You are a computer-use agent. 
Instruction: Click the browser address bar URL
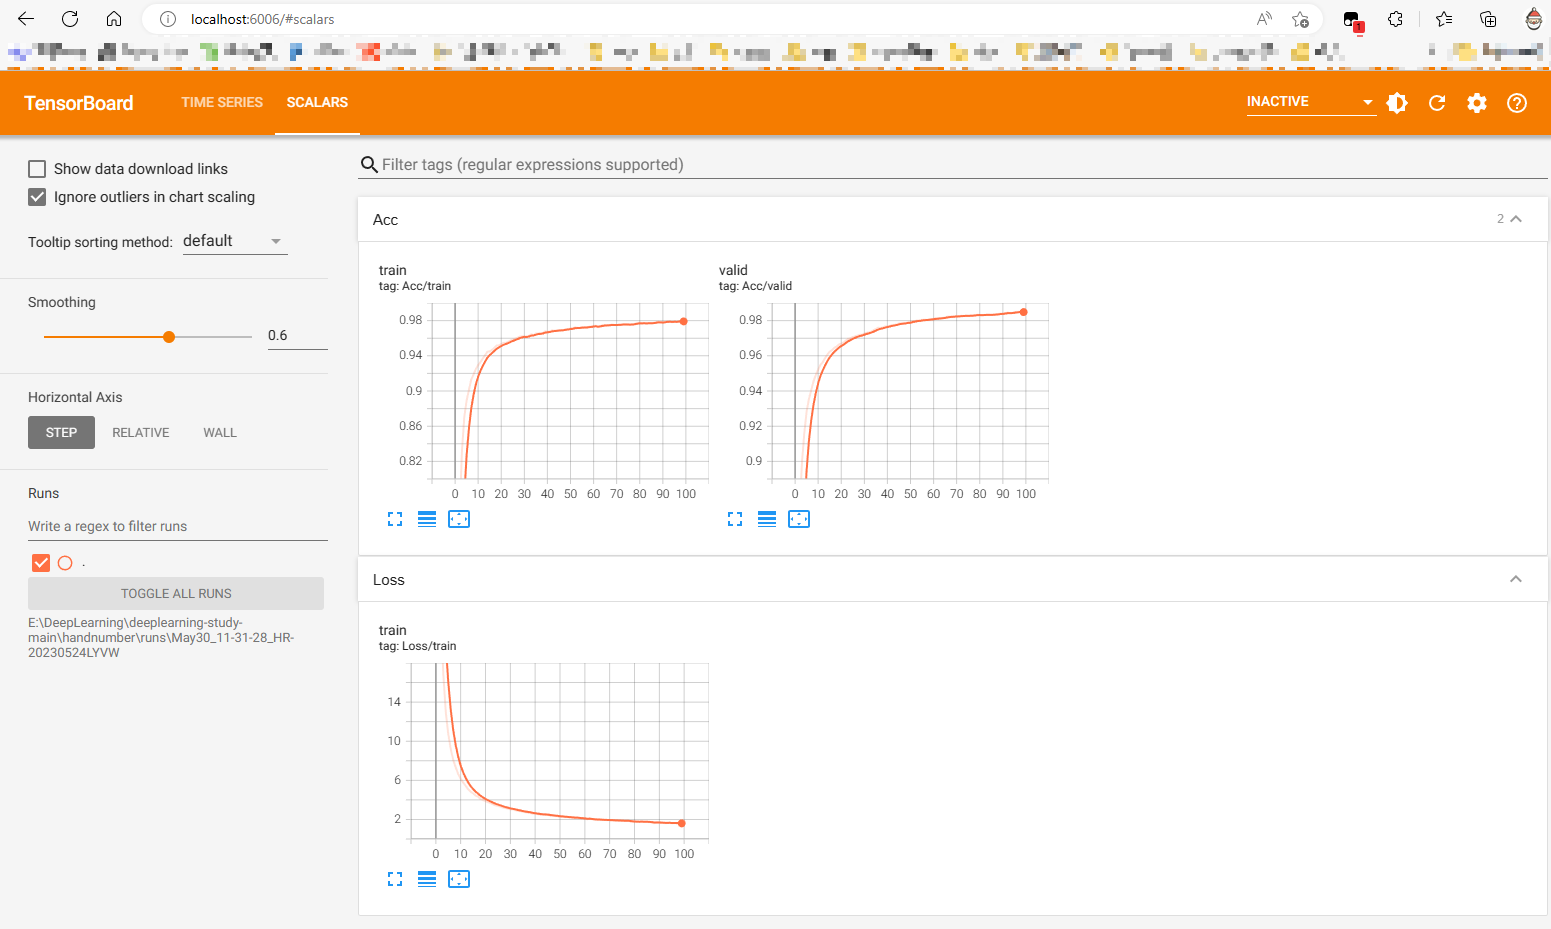[x=263, y=19]
